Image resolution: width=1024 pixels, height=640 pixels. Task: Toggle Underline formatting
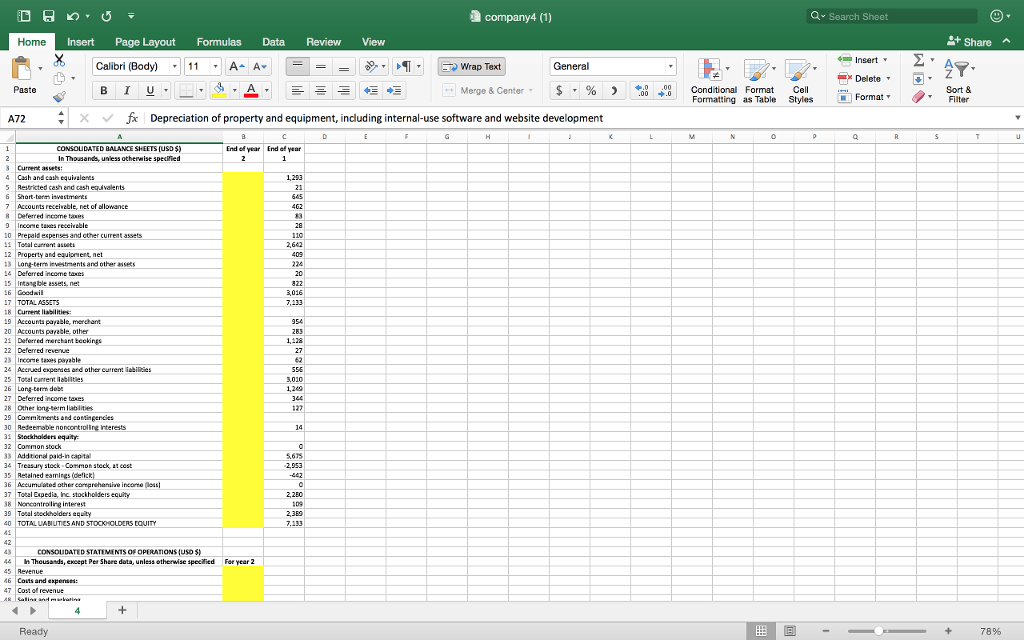click(x=150, y=90)
